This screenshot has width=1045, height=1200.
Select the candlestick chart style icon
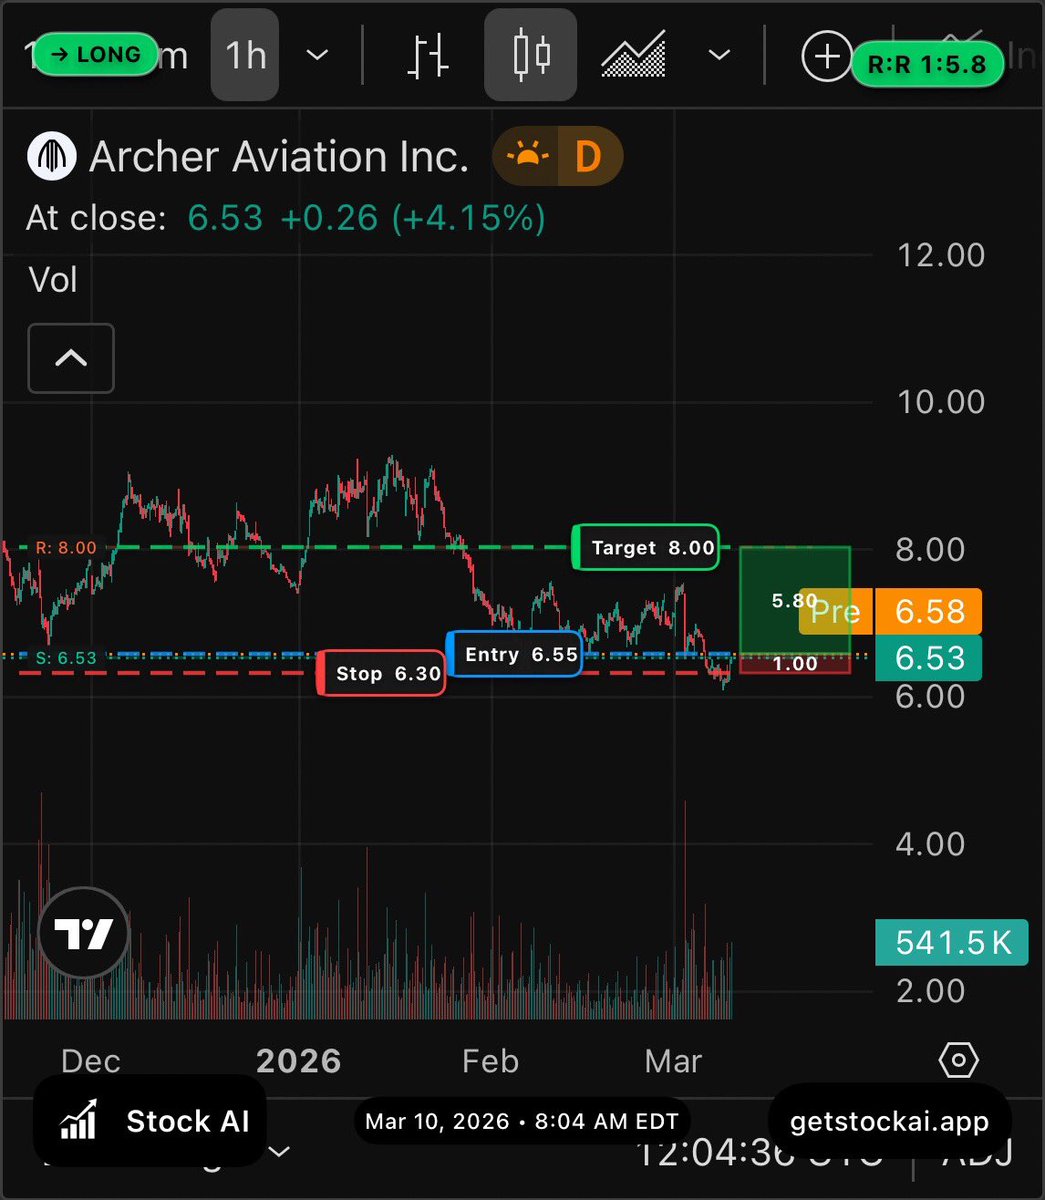point(530,55)
